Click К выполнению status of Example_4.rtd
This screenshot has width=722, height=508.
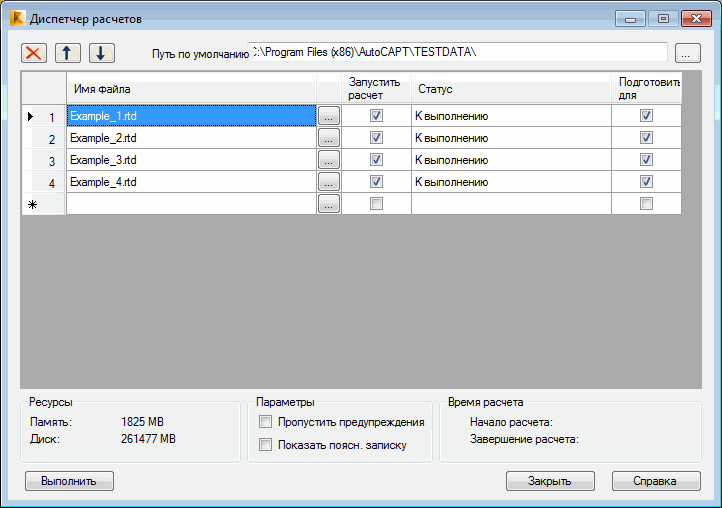511,182
